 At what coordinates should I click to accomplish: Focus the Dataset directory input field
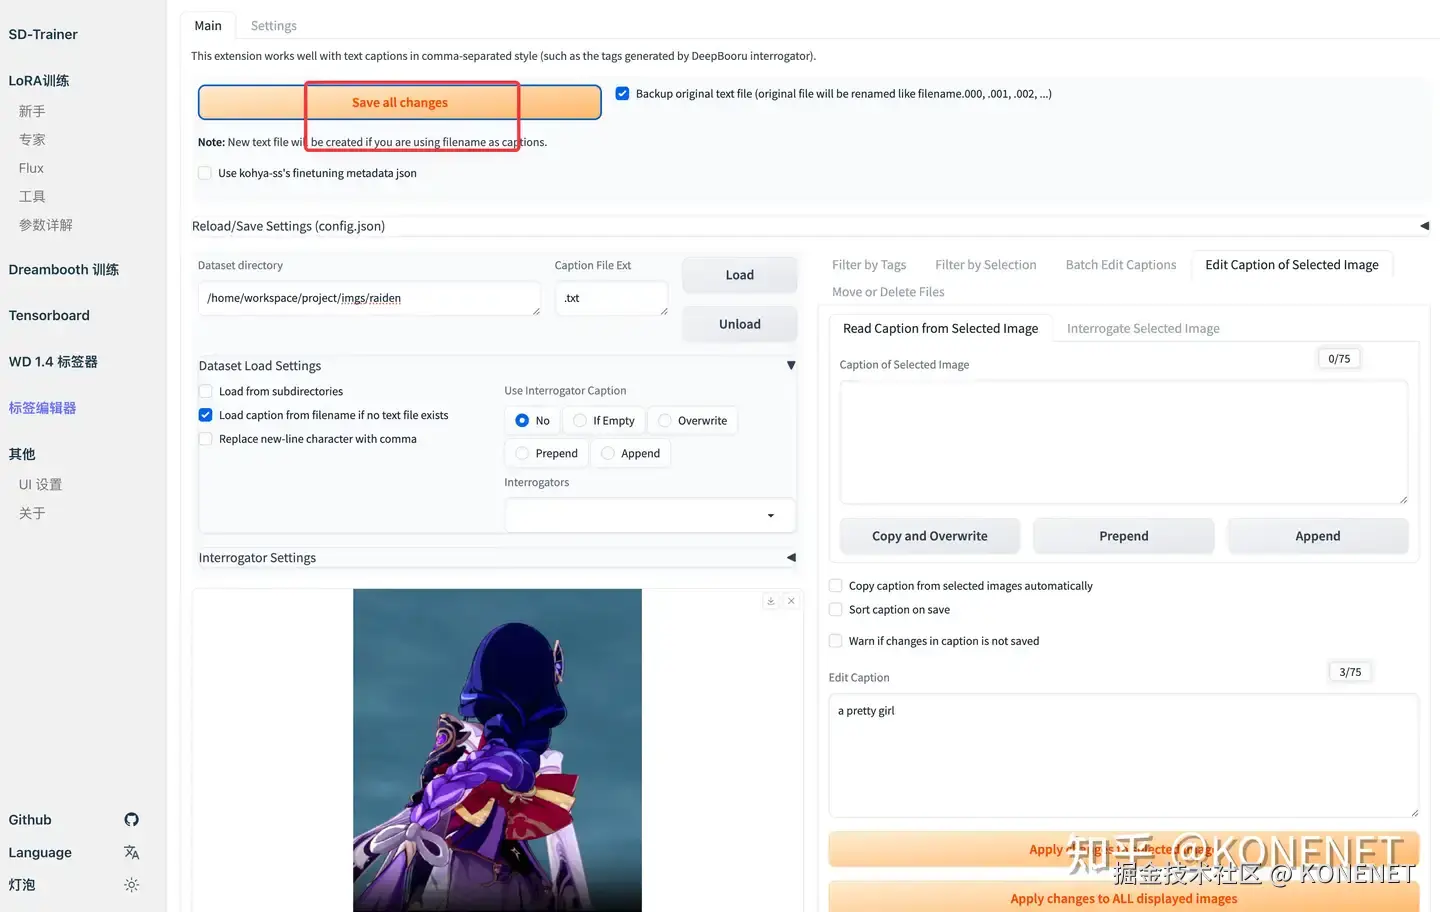[369, 298]
